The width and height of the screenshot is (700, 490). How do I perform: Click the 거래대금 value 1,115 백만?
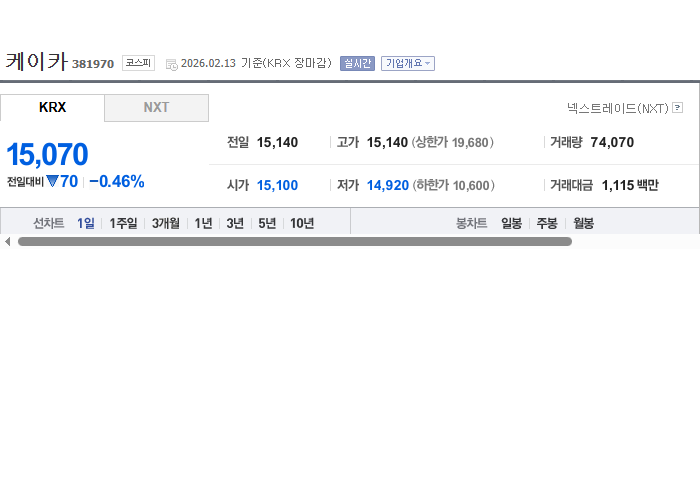click(630, 185)
